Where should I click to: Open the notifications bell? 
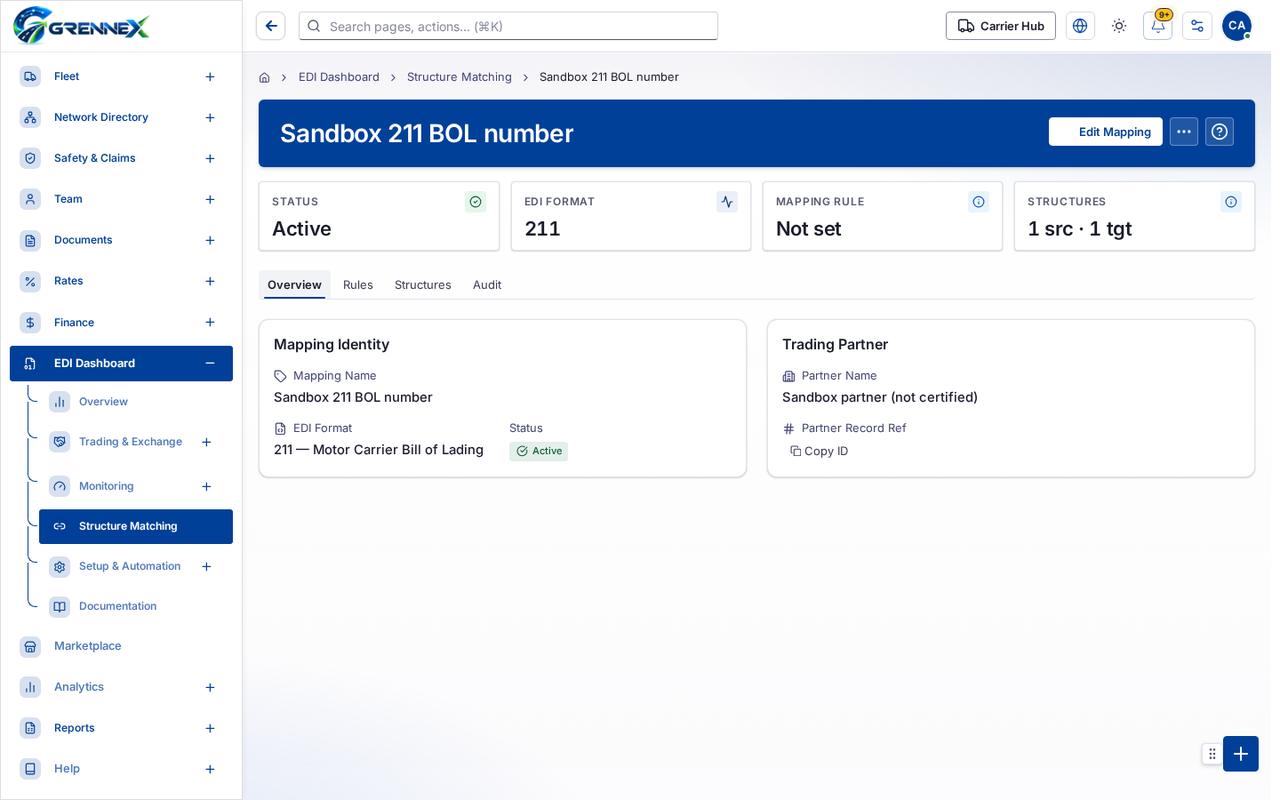[x=1158, y=26]
